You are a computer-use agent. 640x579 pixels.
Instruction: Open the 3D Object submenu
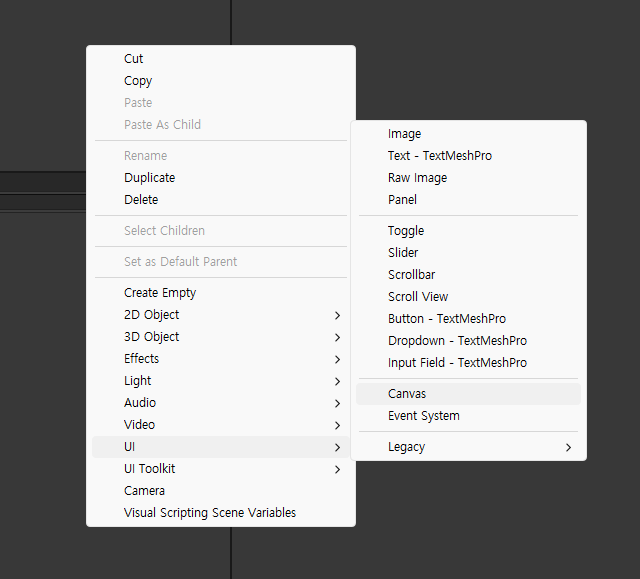pos(221,337)
